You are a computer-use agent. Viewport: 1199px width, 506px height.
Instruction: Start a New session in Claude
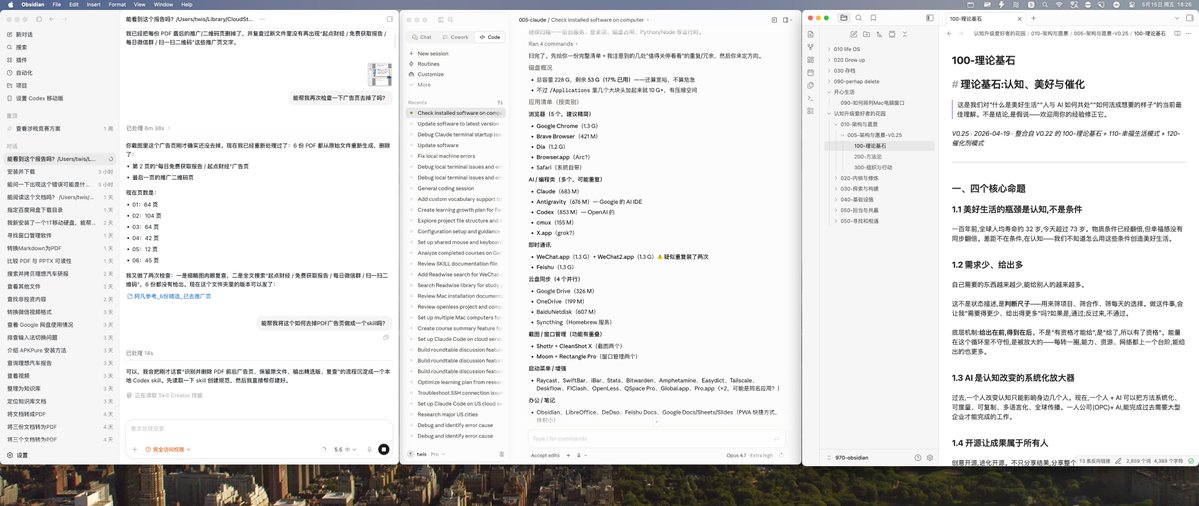(x=433, y=54)
